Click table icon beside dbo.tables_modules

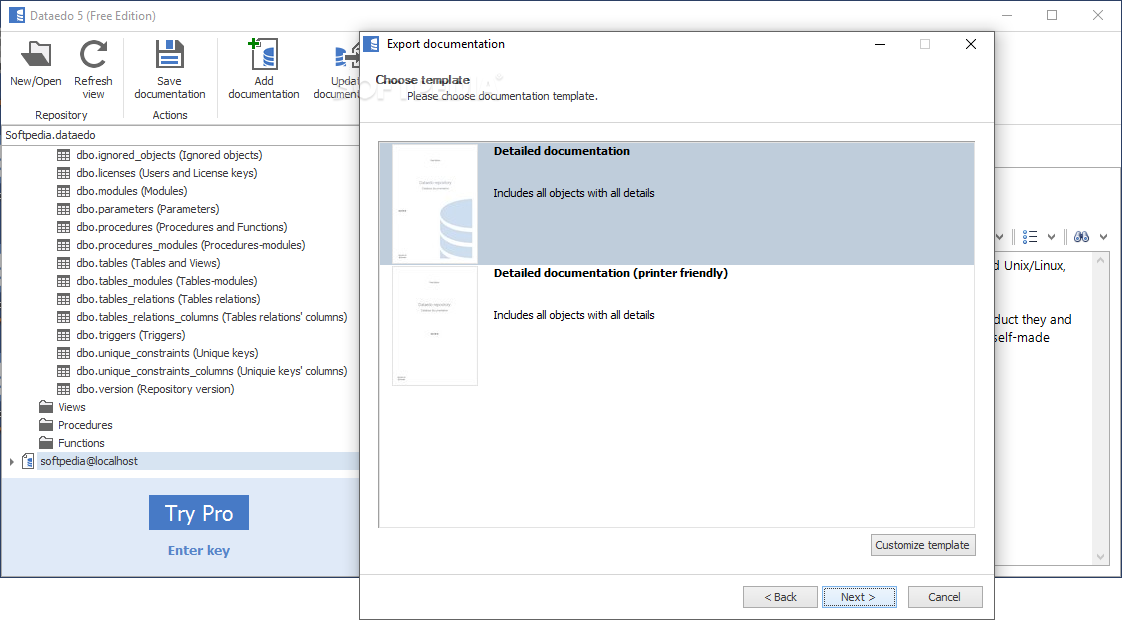(x=64, y=281)
